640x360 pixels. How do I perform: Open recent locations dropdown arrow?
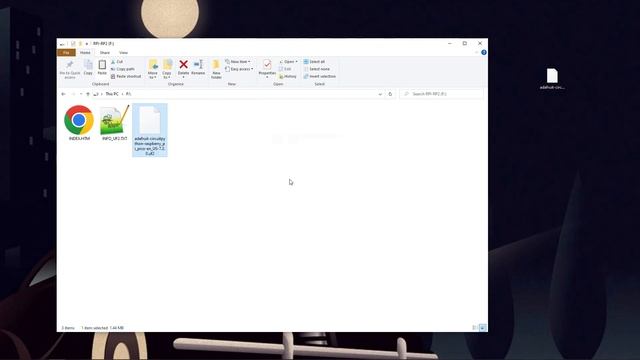(81, 94)
